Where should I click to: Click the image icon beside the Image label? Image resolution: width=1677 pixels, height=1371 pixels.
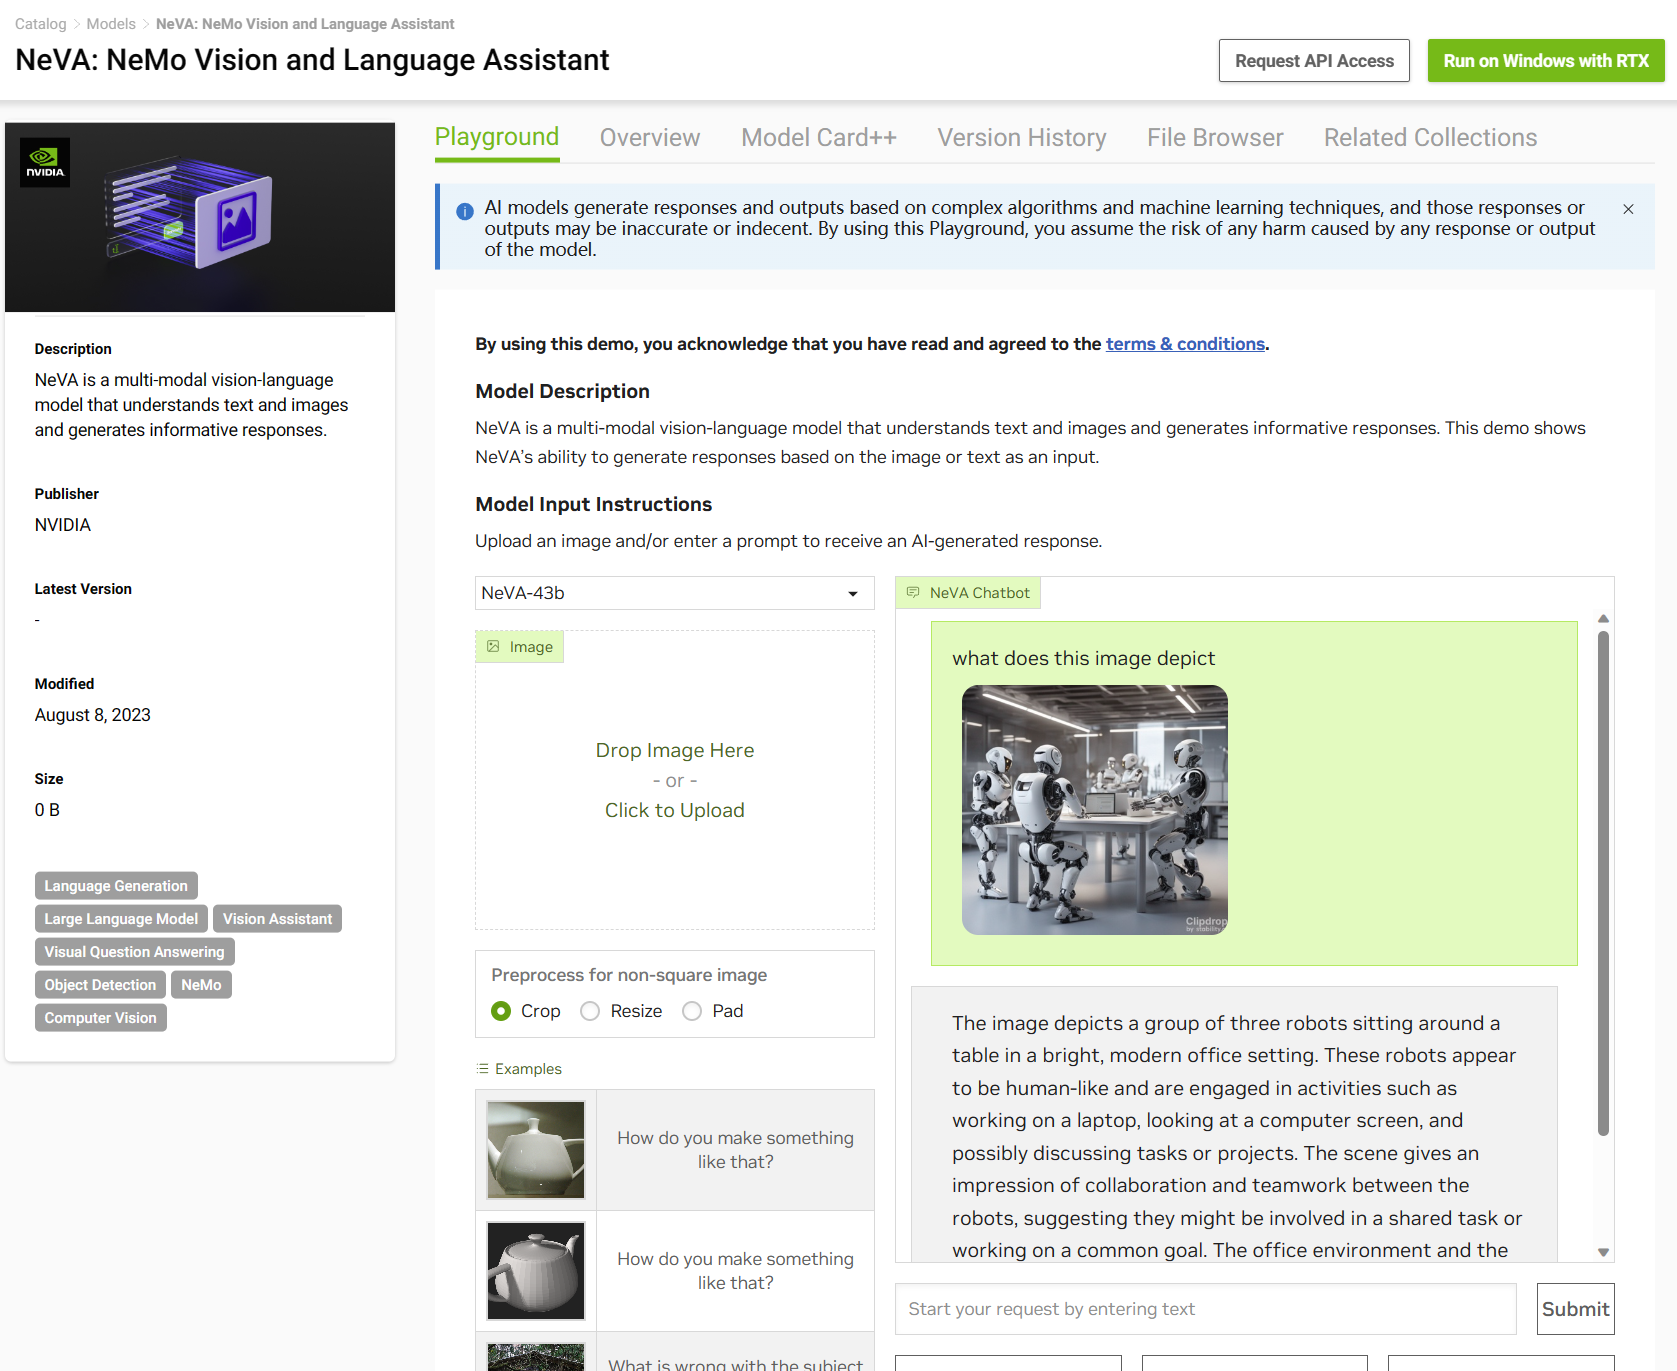tap(493, 647)
